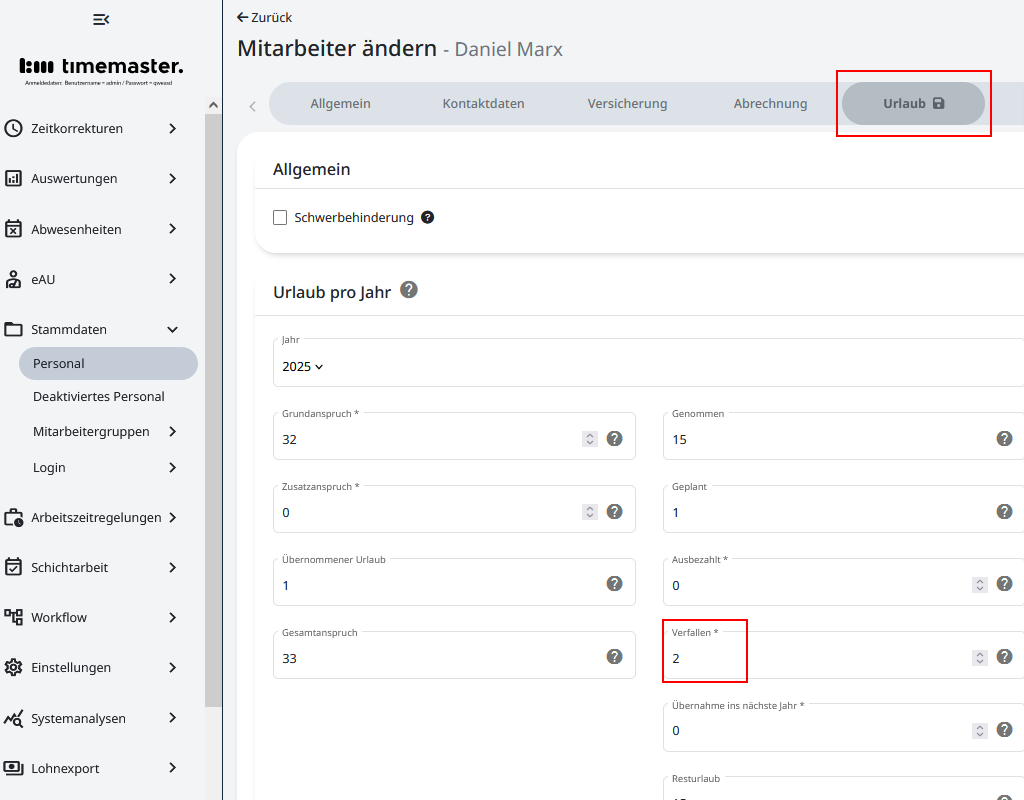Click the Lohnexport icon in sidebar
Viewport: 1024px width, 800px height.
point(13,768)
